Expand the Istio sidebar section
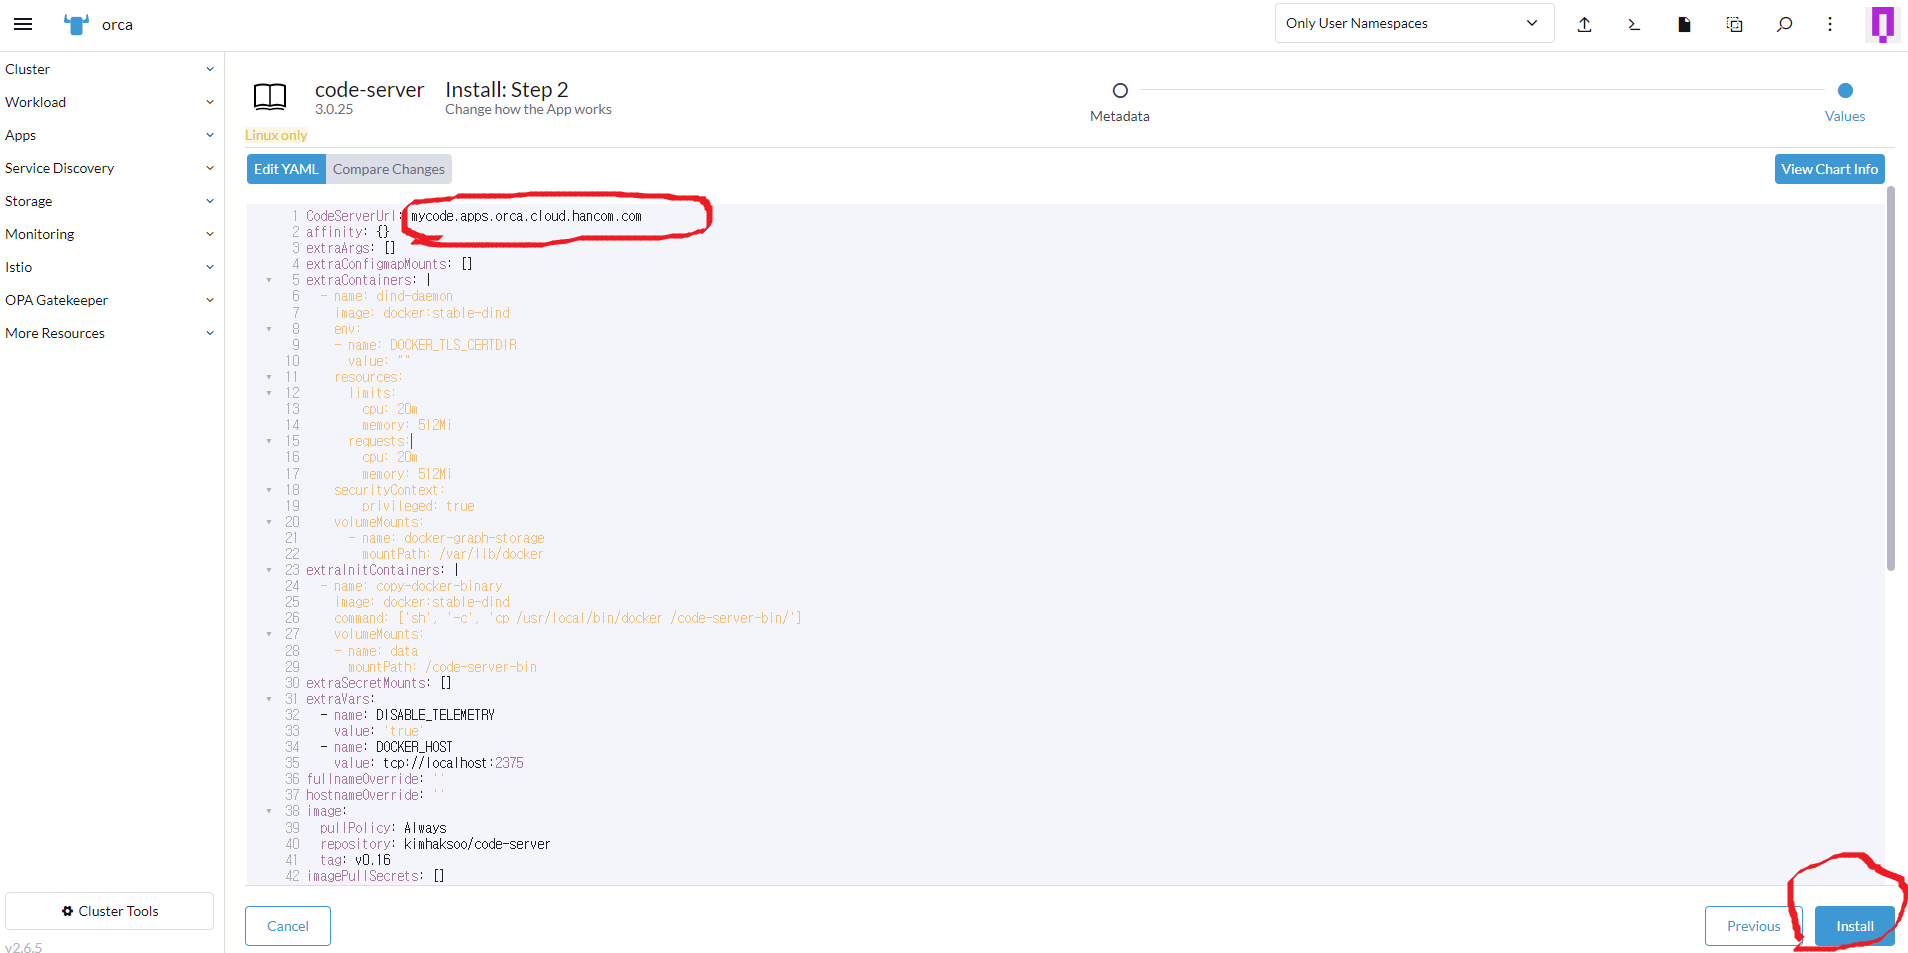 point(112,267)
